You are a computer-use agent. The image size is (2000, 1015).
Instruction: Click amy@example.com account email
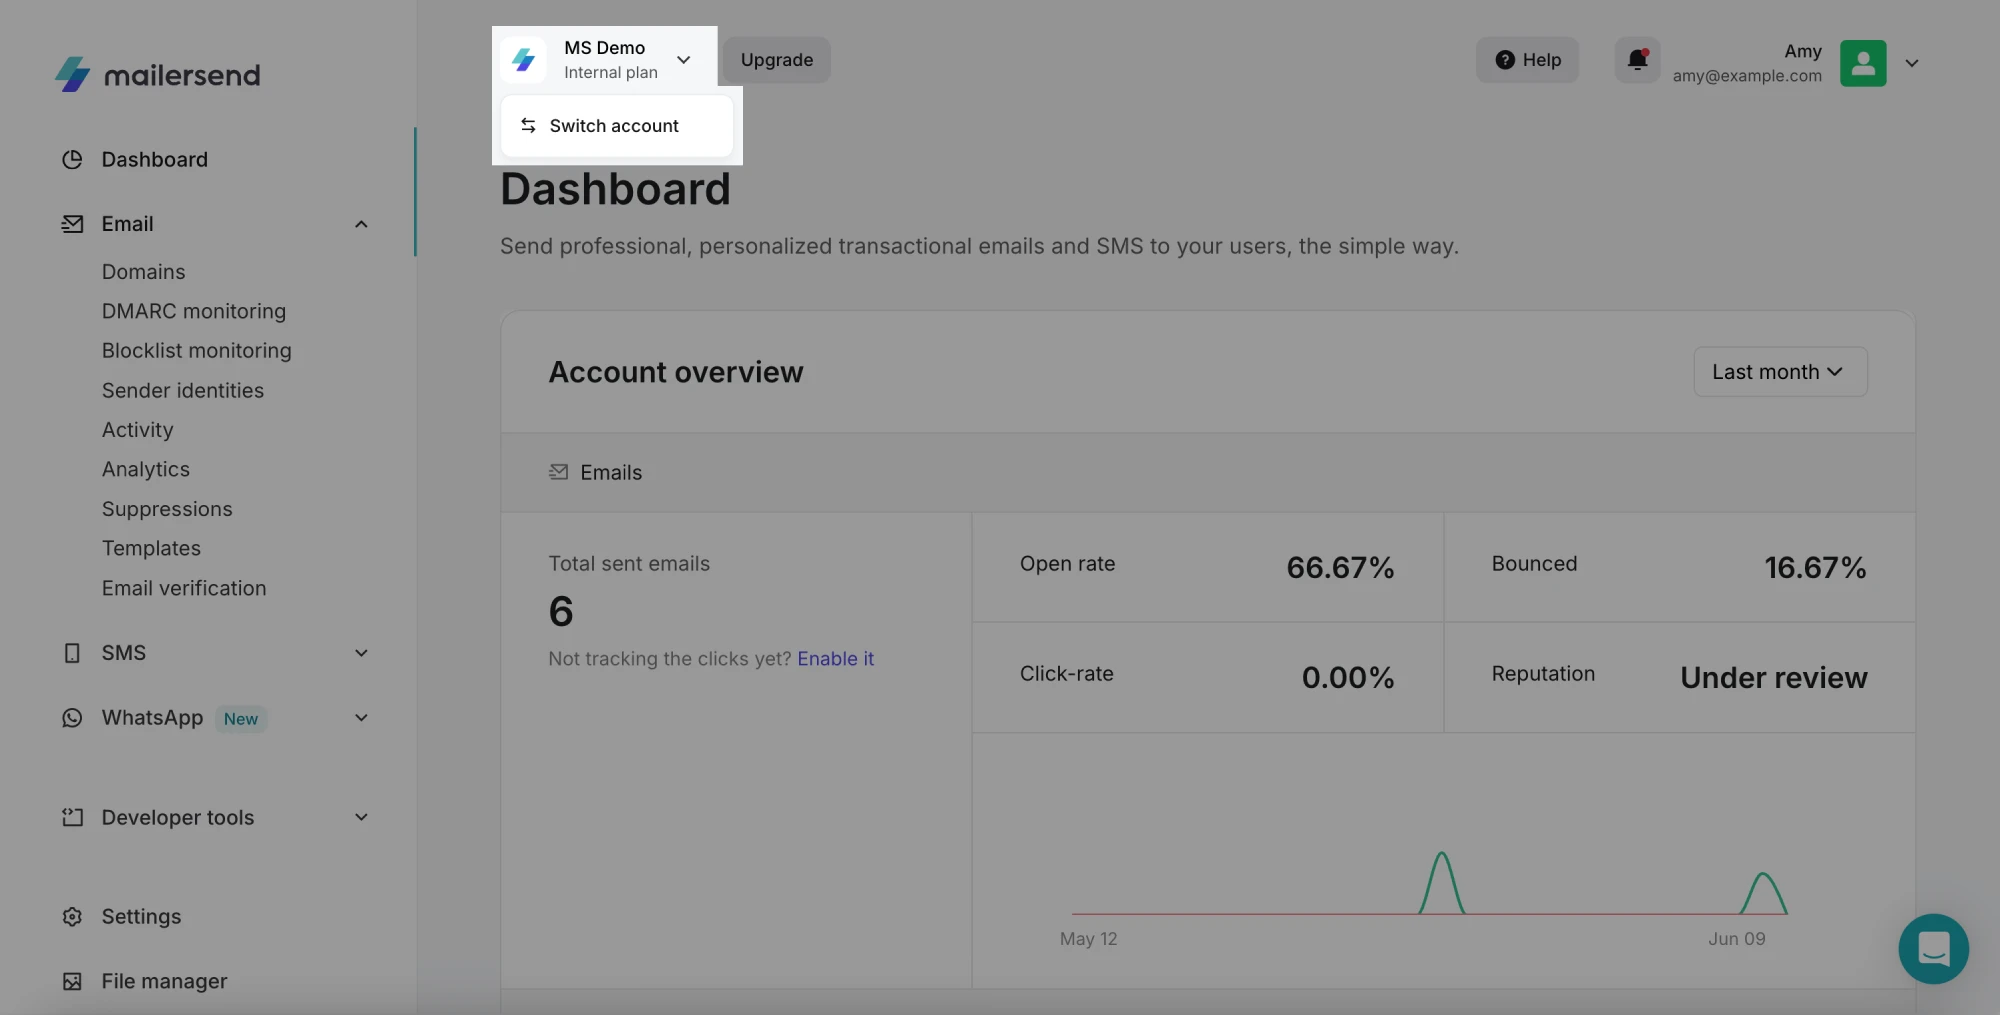coord(1747,76)
